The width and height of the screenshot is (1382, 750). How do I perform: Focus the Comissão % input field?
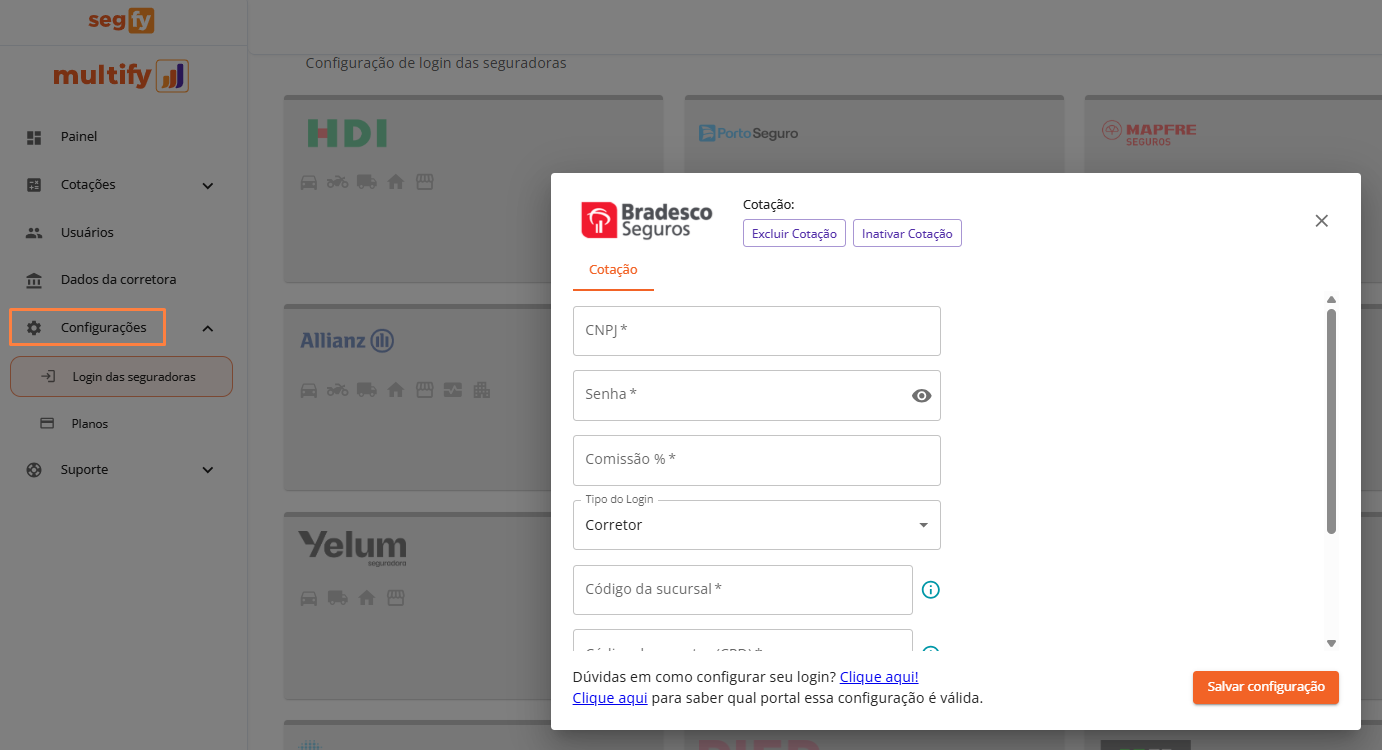pos(757,460)
